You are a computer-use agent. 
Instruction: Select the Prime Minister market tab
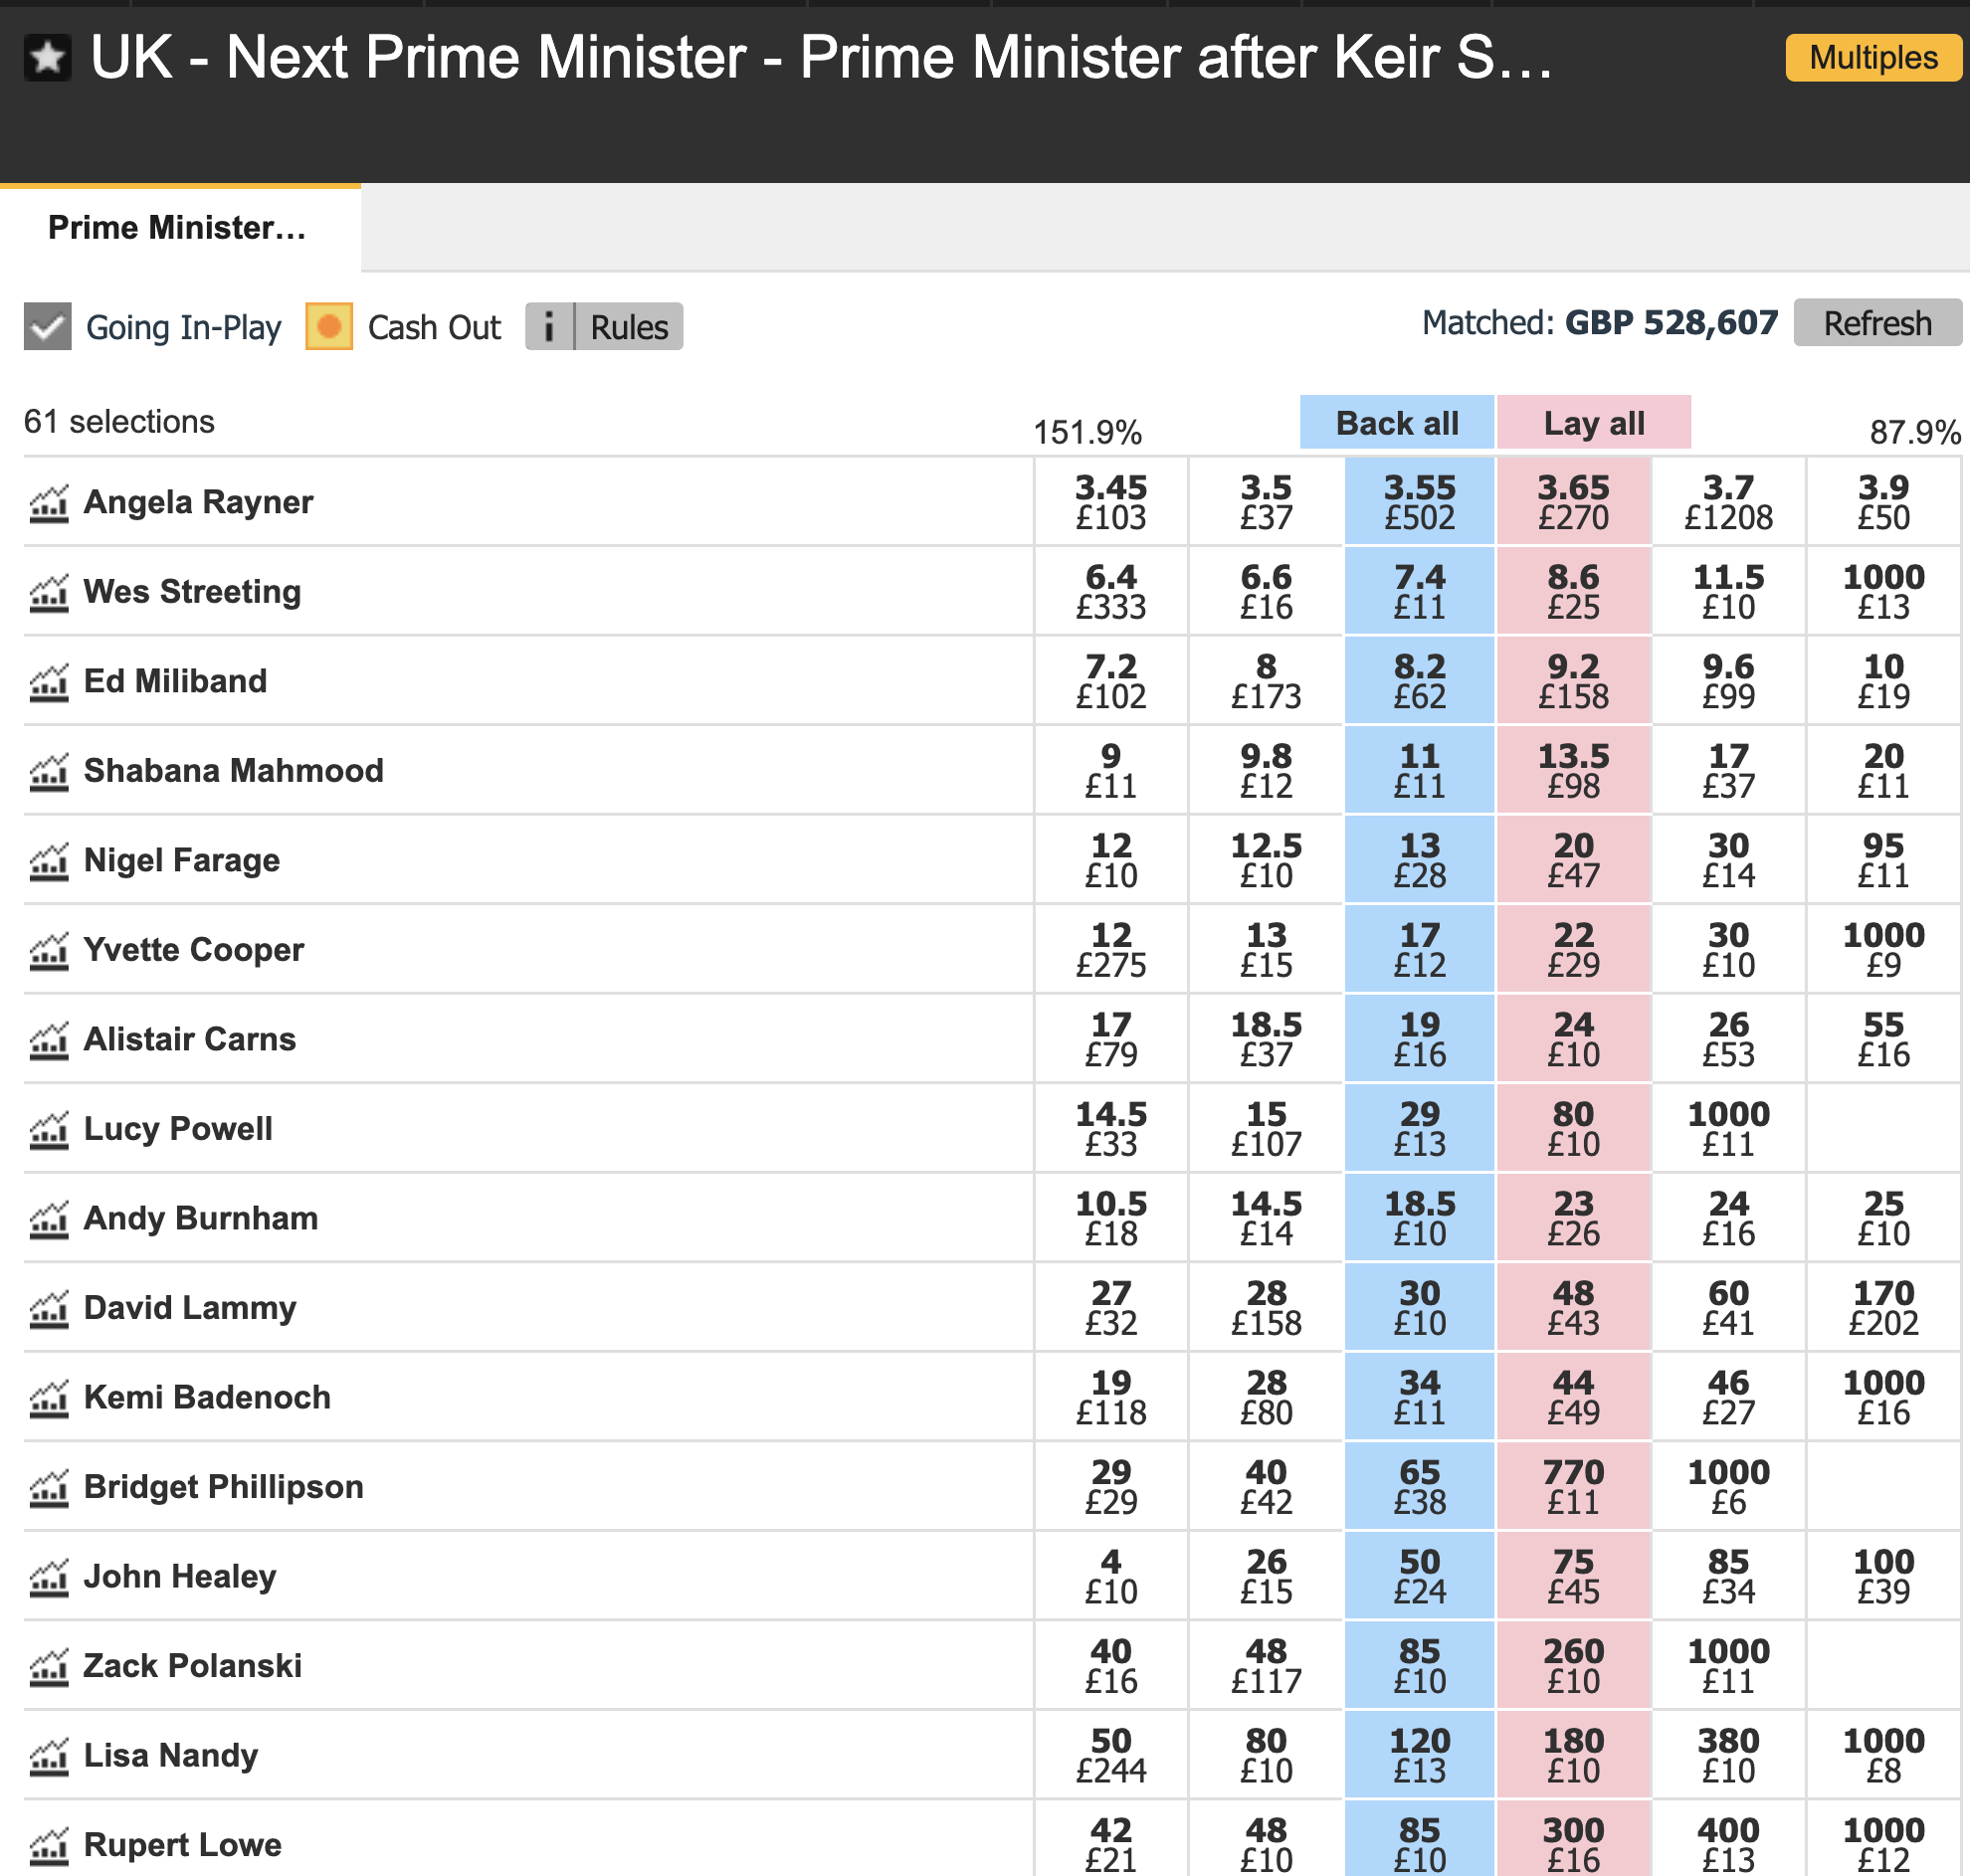178,228
